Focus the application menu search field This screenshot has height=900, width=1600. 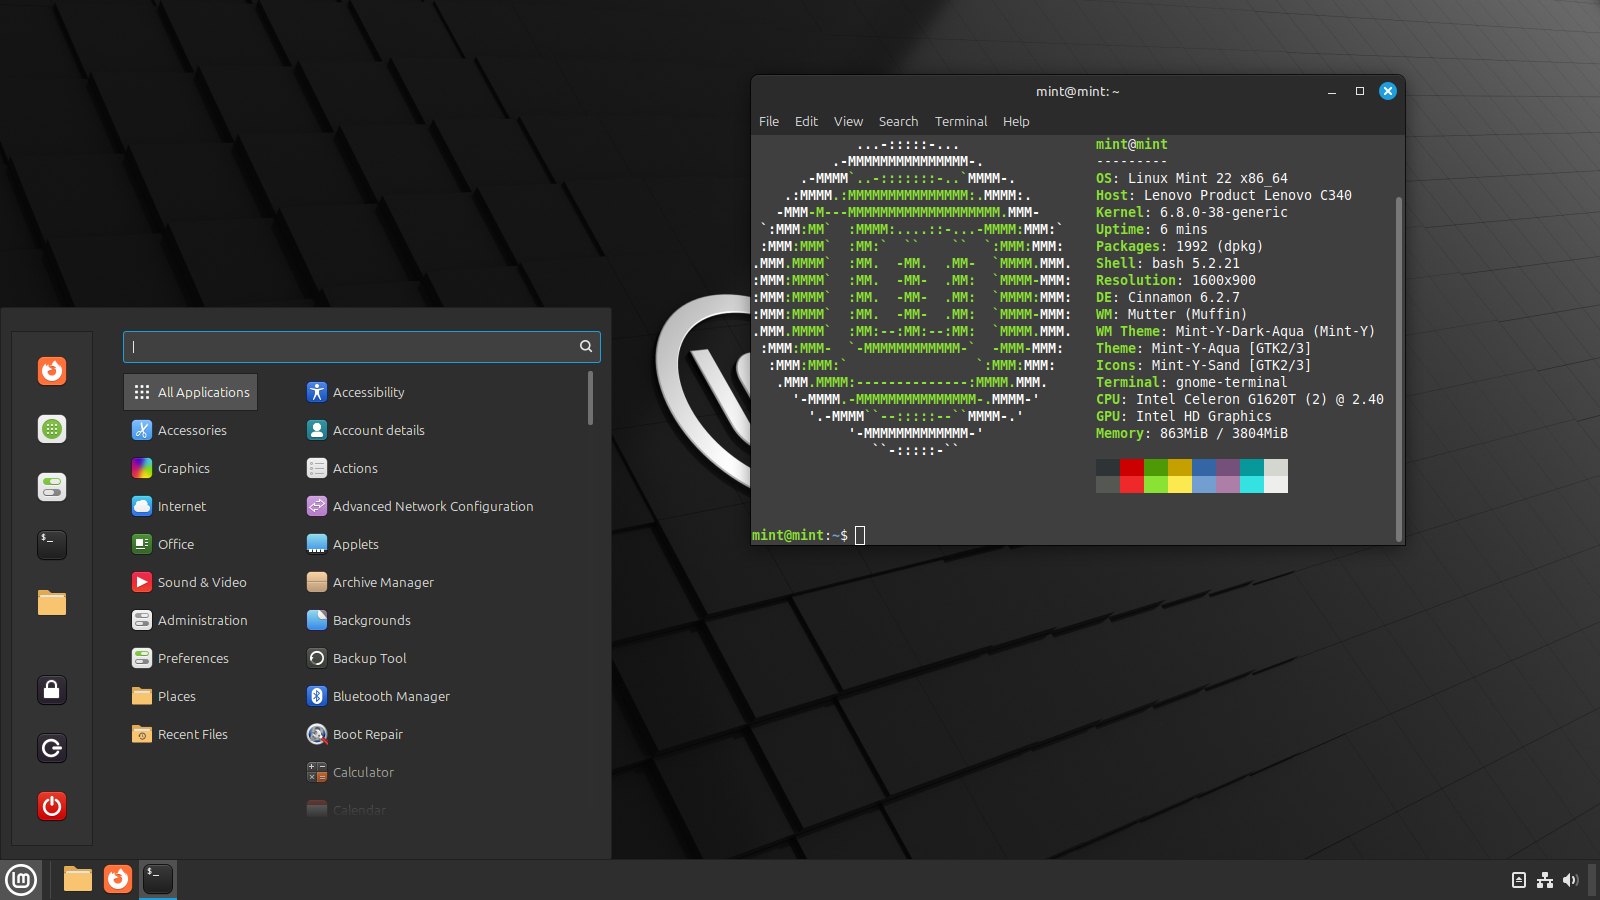(x=362, y=346)
